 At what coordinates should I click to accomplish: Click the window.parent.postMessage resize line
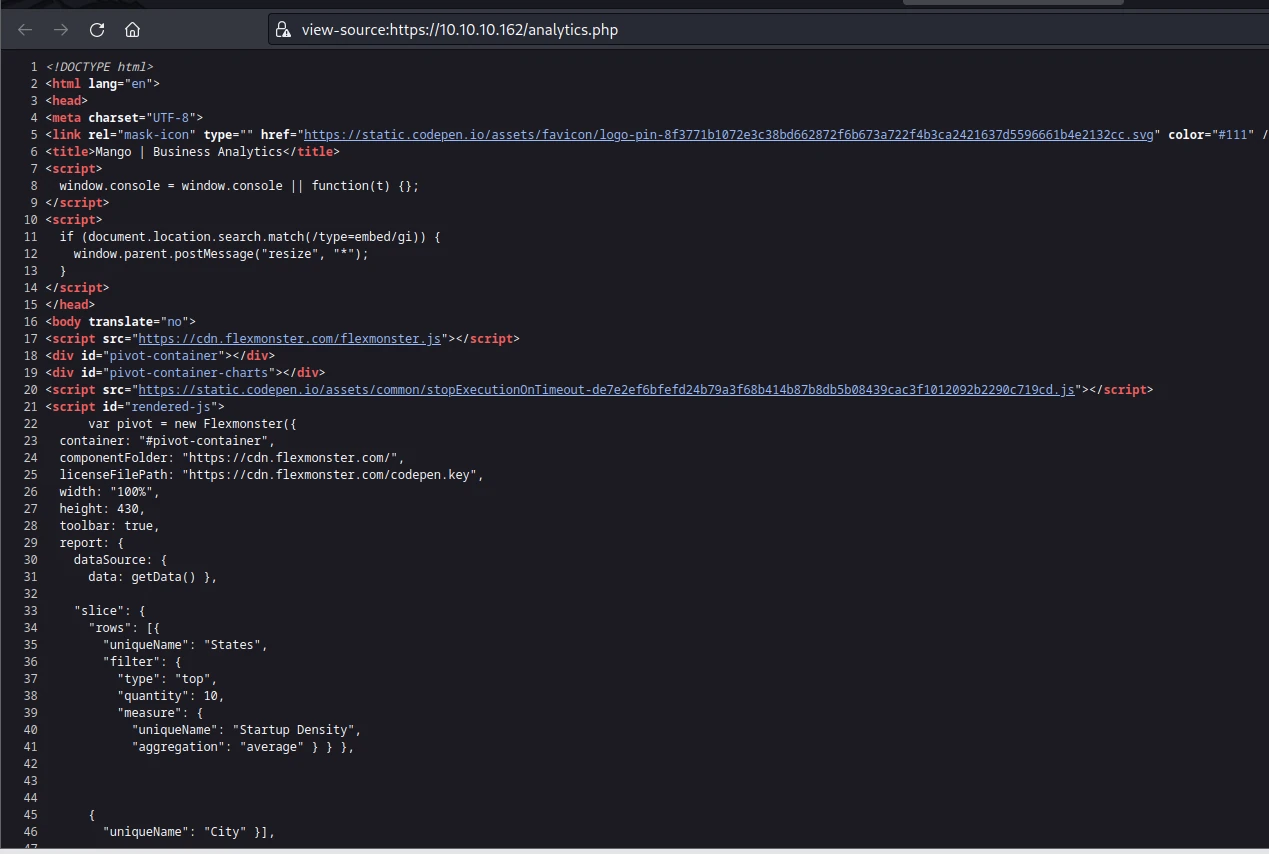tap(221, 253)
